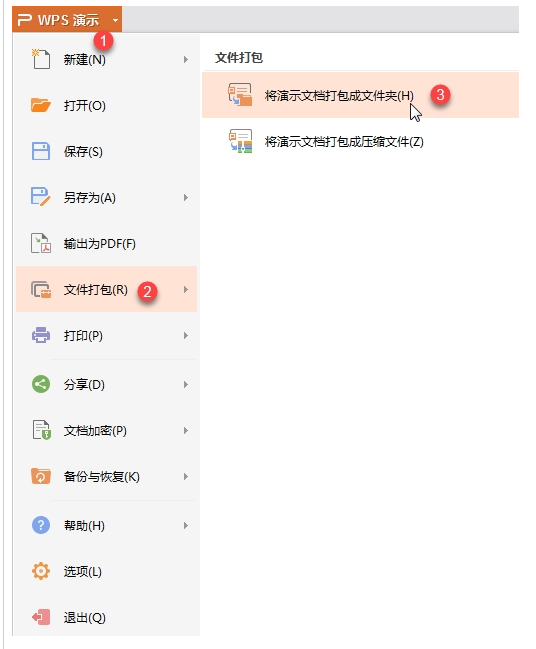Click the File Package briefcase icon
Image resolution: width=536 pixels, height=649 pixels.
(x=41, y=289)
